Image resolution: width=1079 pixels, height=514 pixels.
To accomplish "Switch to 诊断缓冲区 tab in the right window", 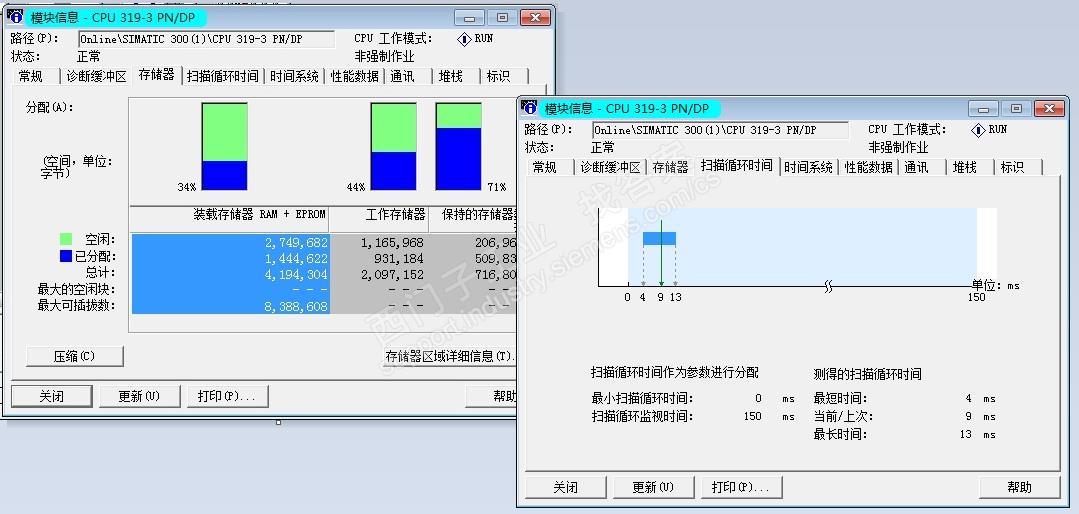I will pyautogui.click(x=610, y=167).
